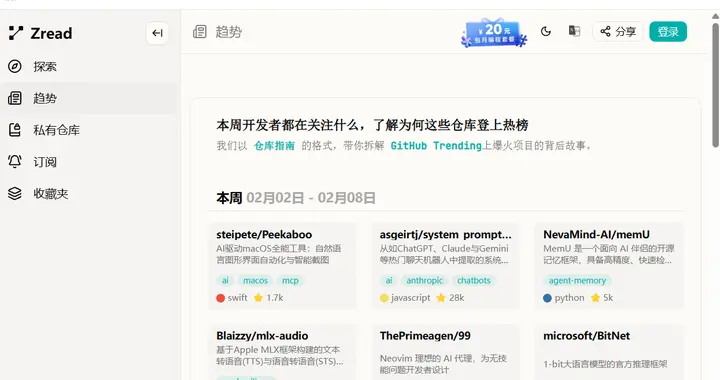Click the red swift language dot
This screenshot has height=380, width=720.
pyautogui.click(x=220, y=298)
